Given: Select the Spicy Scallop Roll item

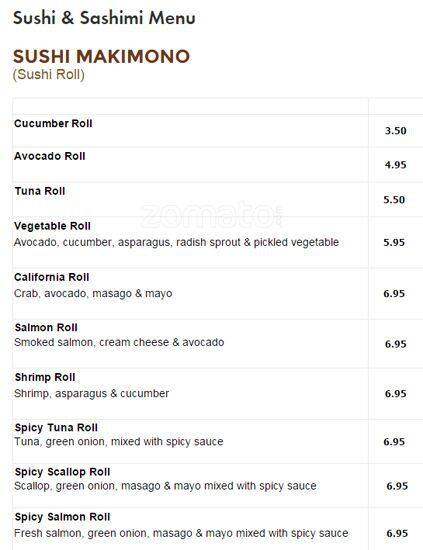Looking at the screenshot, I should (x=62, y=472).
